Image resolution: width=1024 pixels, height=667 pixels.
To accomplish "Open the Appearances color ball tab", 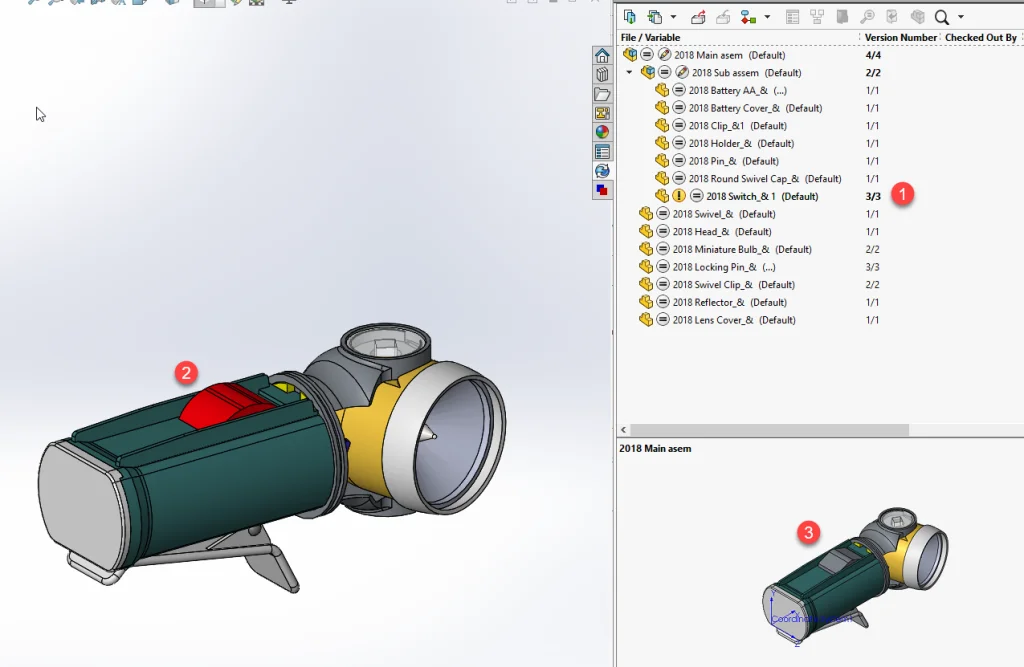I will 602,132.
